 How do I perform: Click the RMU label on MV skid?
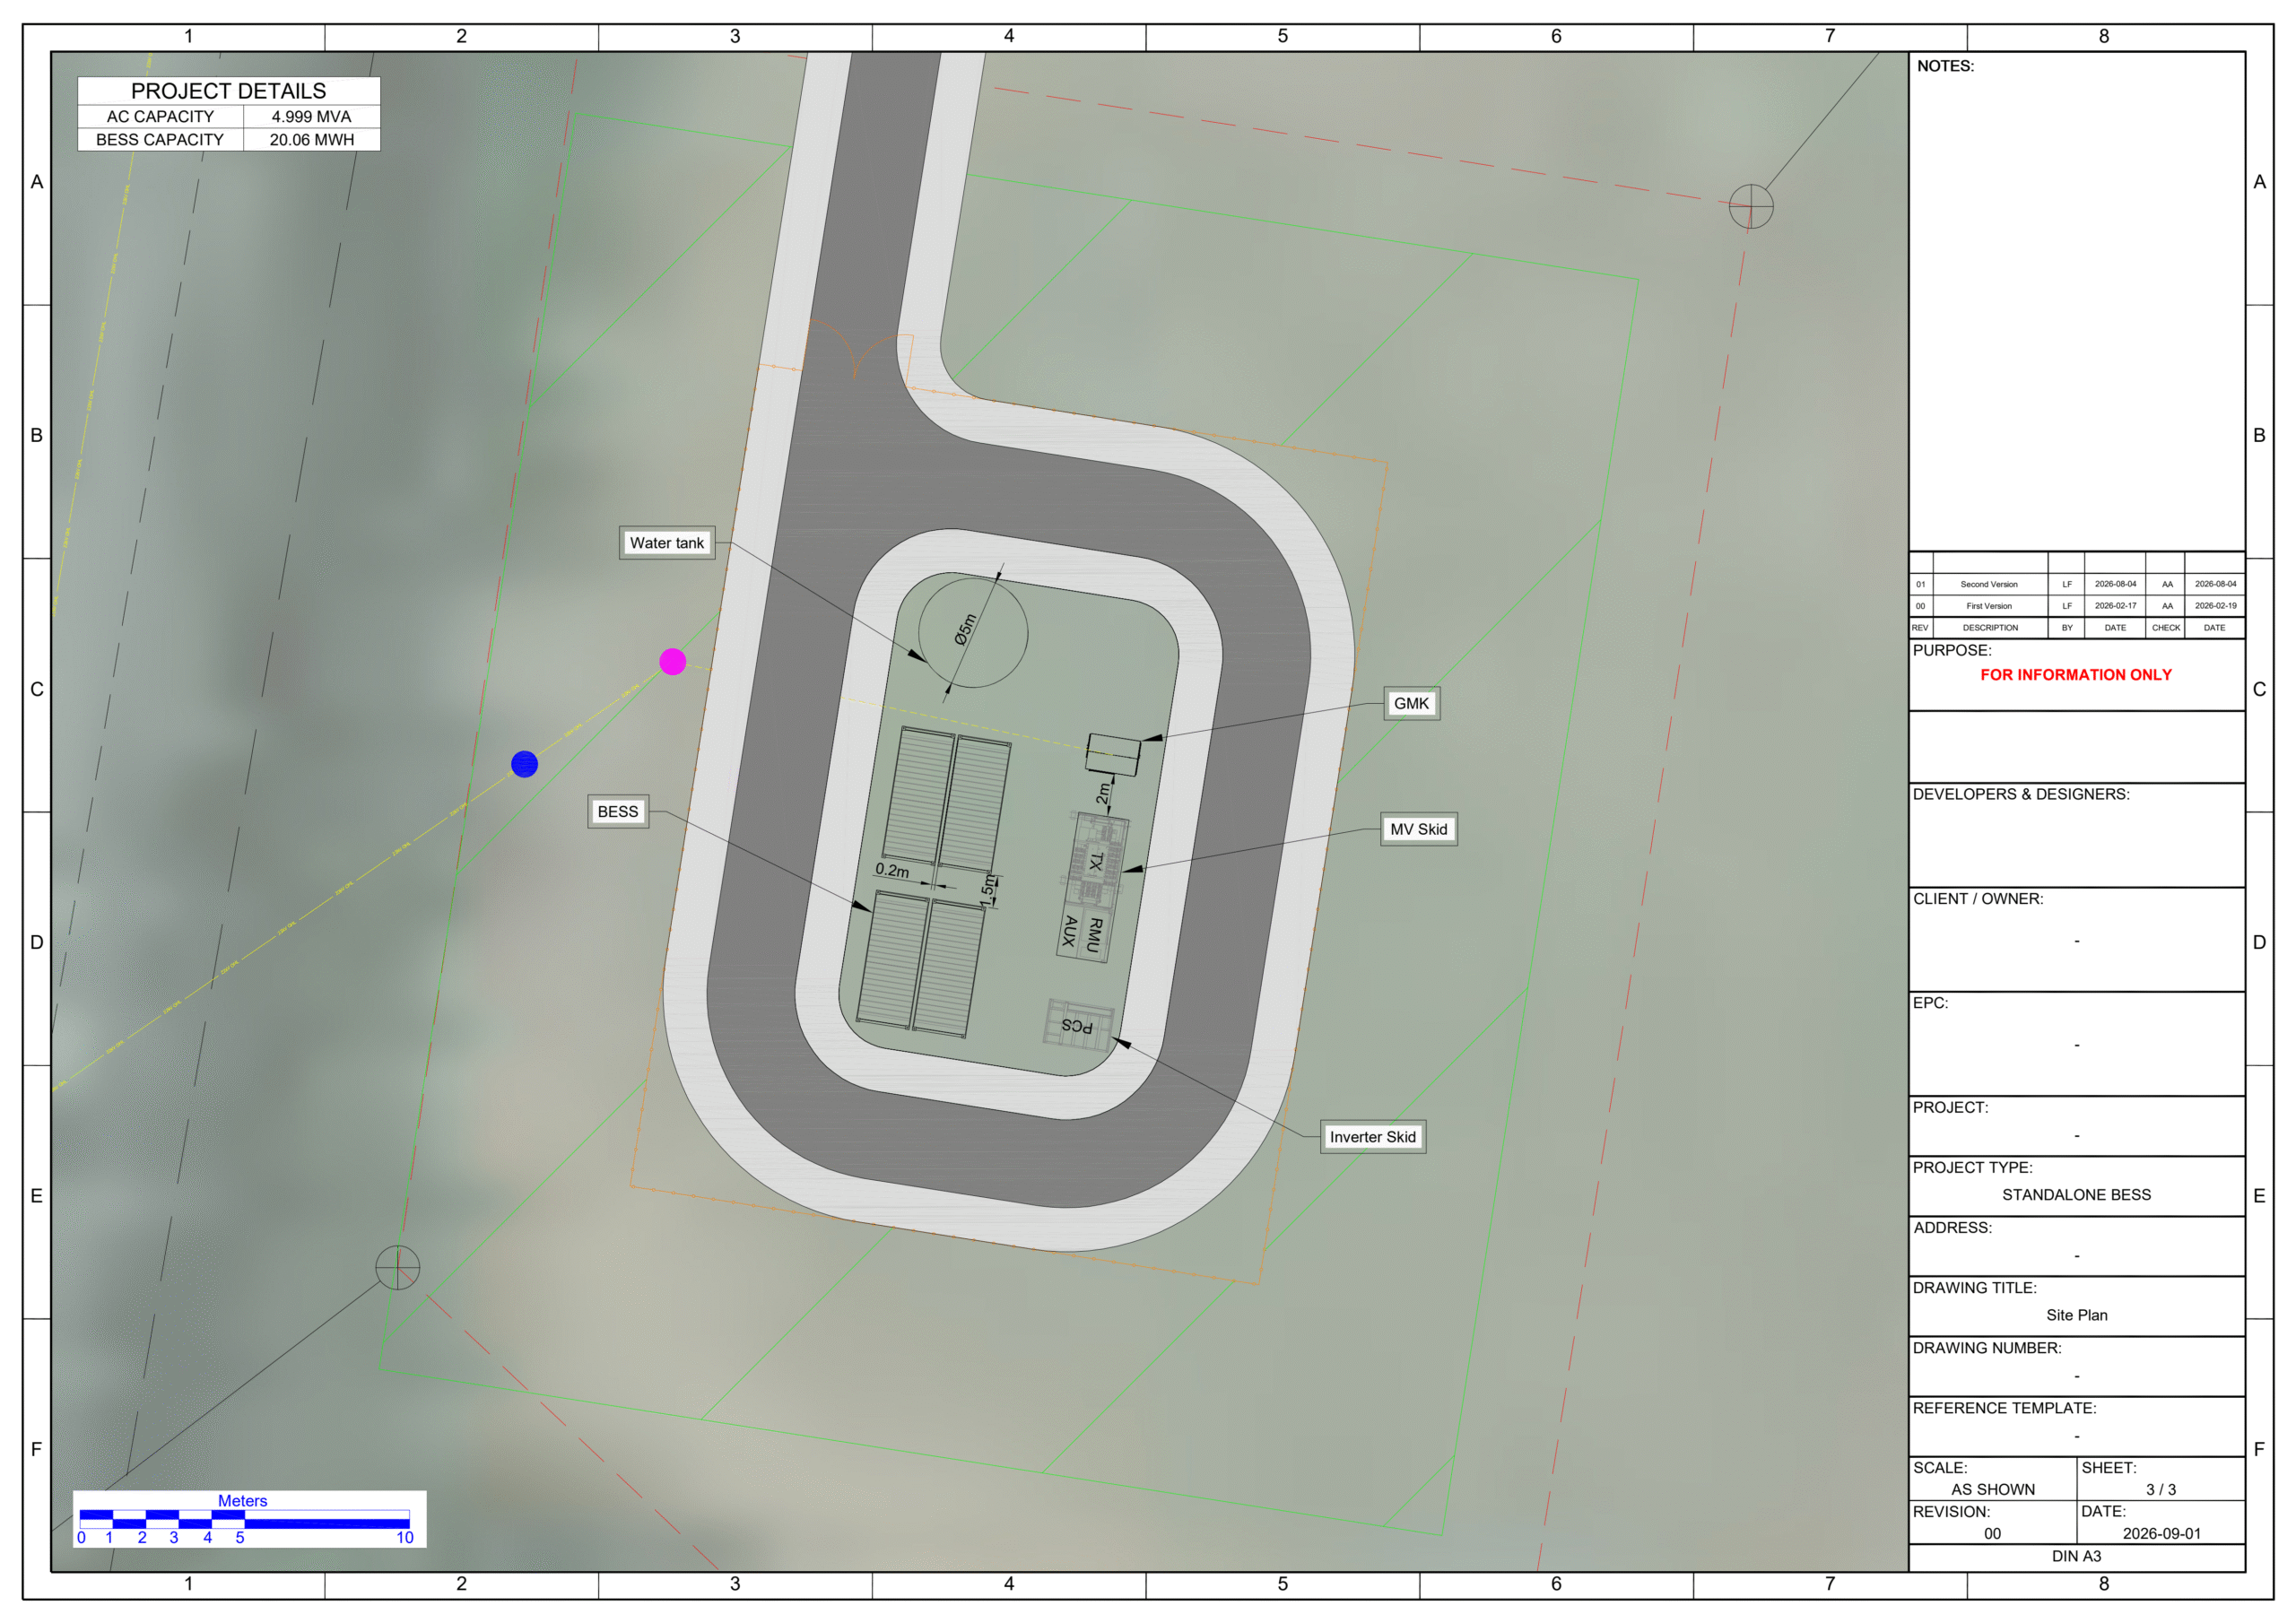pyautogui.click(x=1095, y=935)
